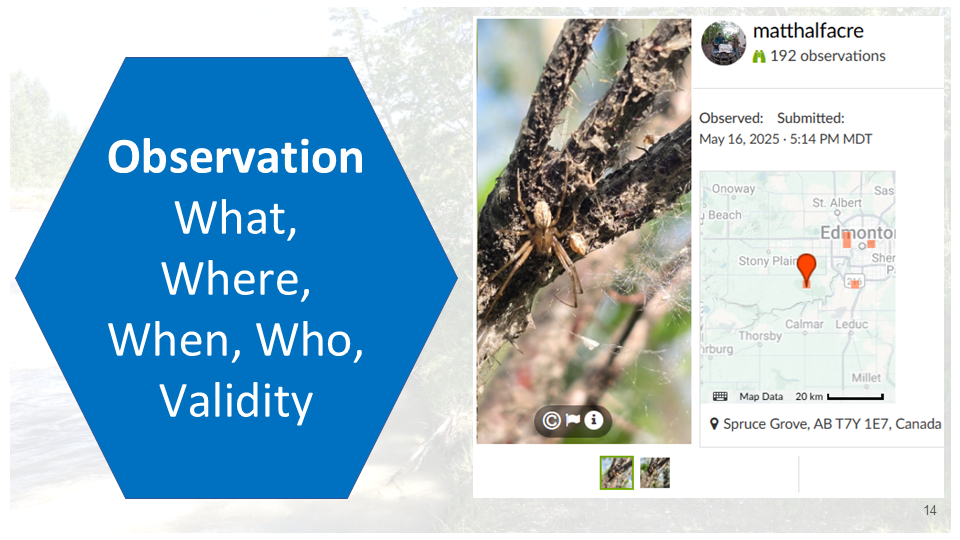Viewport: 960px width, 540px height.
Task: Select the second spider photo thumbnail
Action: tap(655, 472)
